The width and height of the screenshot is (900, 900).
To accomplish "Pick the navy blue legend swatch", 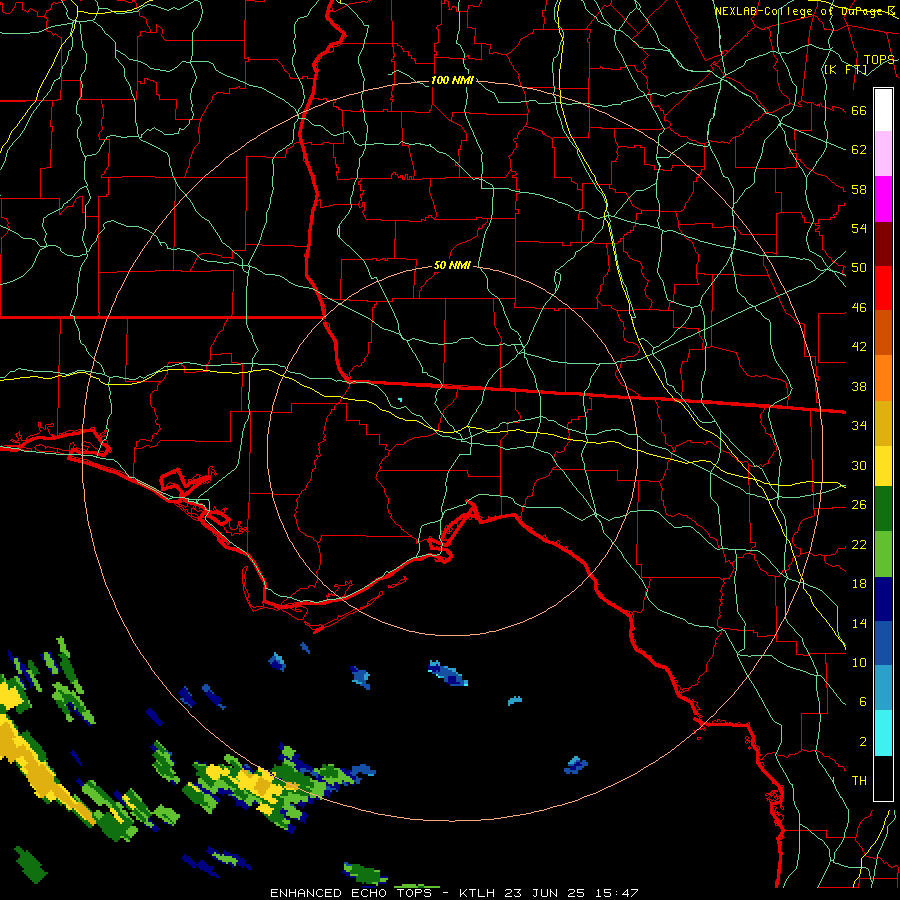I will pos(883,599).
